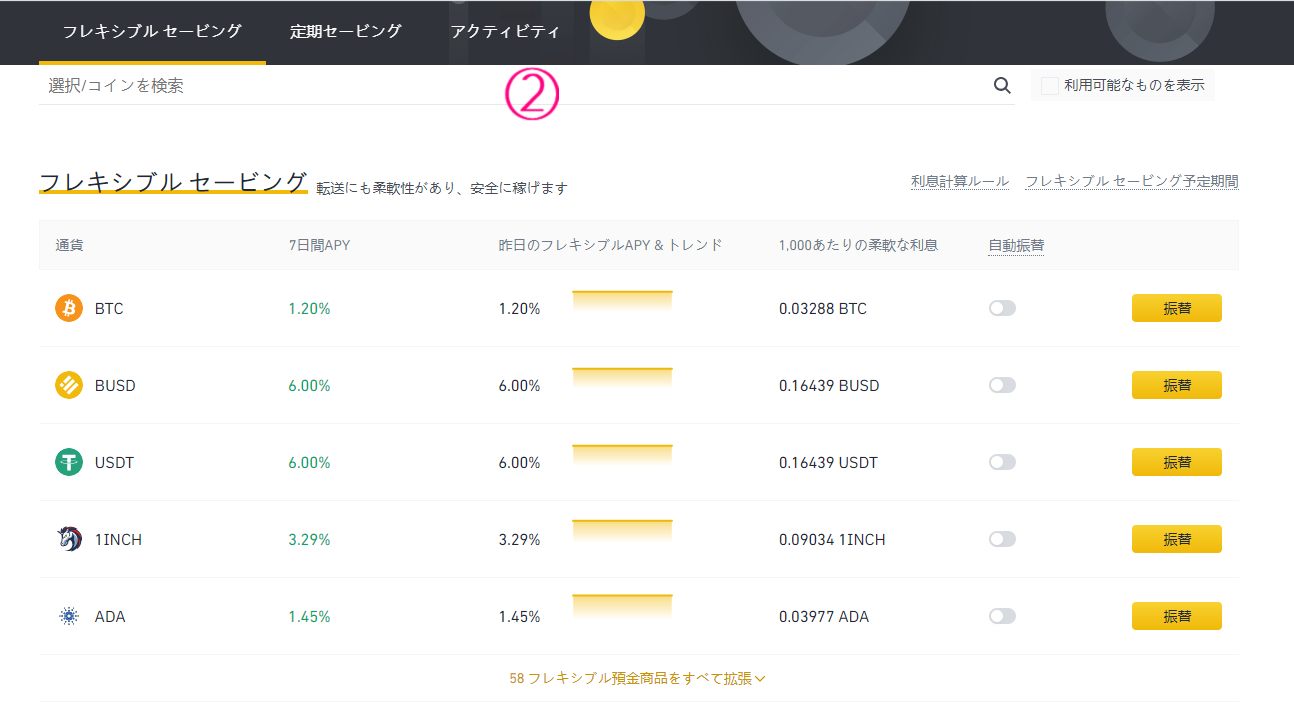Click 振替 button for 1INCH

pyautogui.click(x=1177, y=539)
